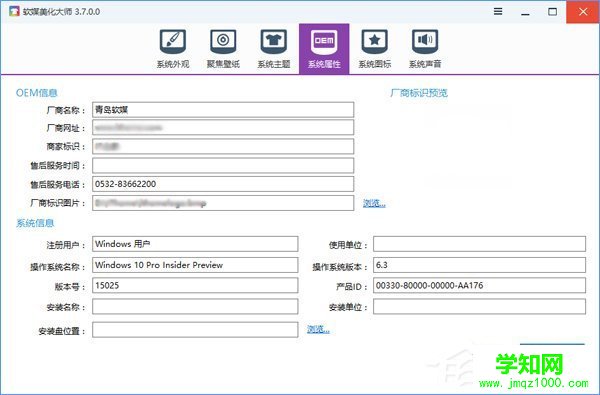Edit the 操作系统版本 field 6.3

point(479,265)
